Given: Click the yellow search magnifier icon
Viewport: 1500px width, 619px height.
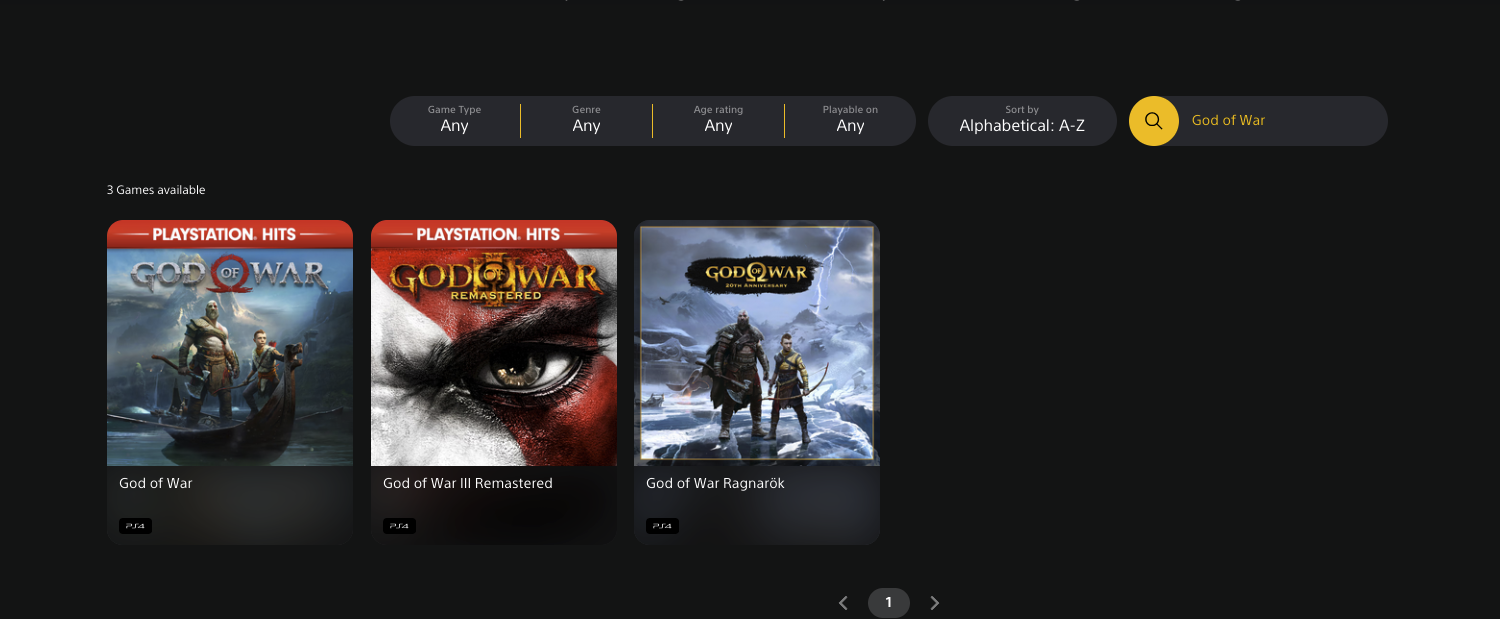Looking at the screenshot, I should pyautogui.click(x=1153, y=121).
